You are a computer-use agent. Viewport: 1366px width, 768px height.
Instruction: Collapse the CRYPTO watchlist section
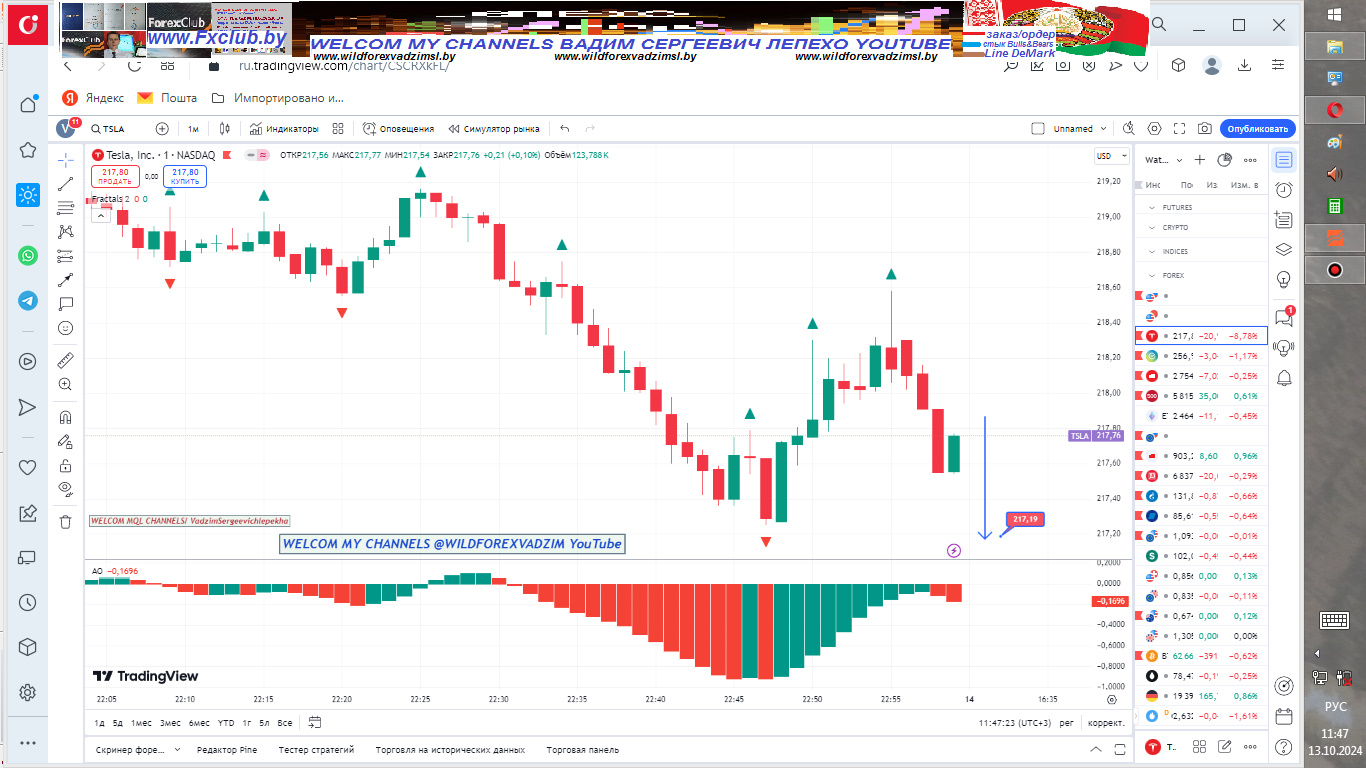click(x=1152, y=228)
